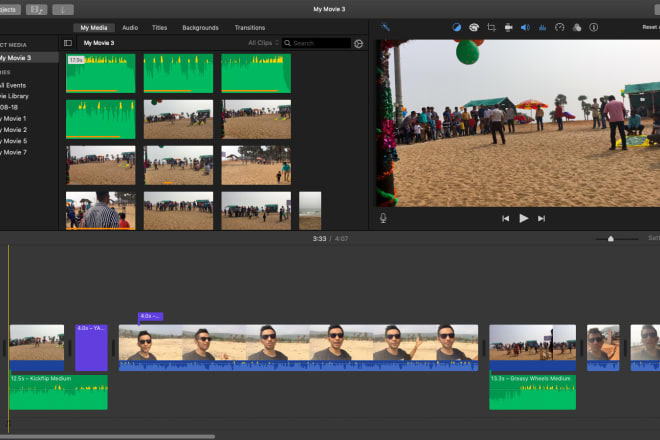Play the movie in viewer
Screen dimensions: 660x440
(x=524, y=218)
